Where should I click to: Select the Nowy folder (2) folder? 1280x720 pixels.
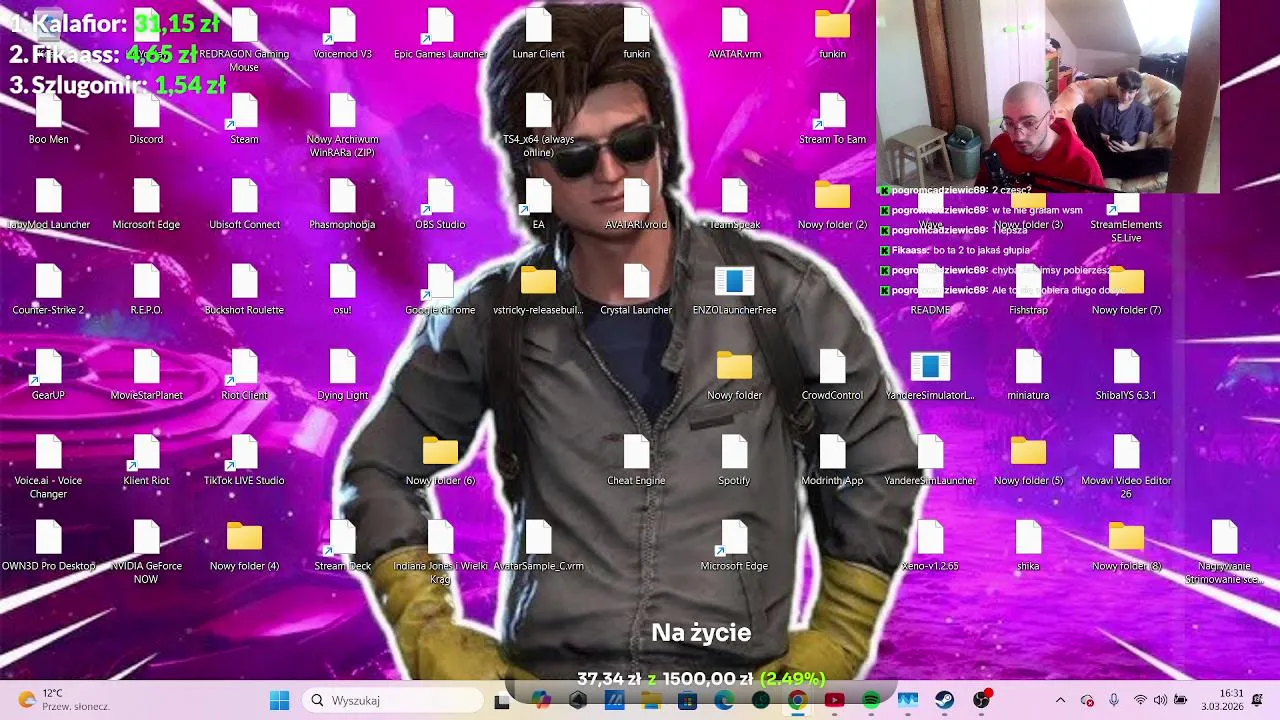click(x=832, y=204)
